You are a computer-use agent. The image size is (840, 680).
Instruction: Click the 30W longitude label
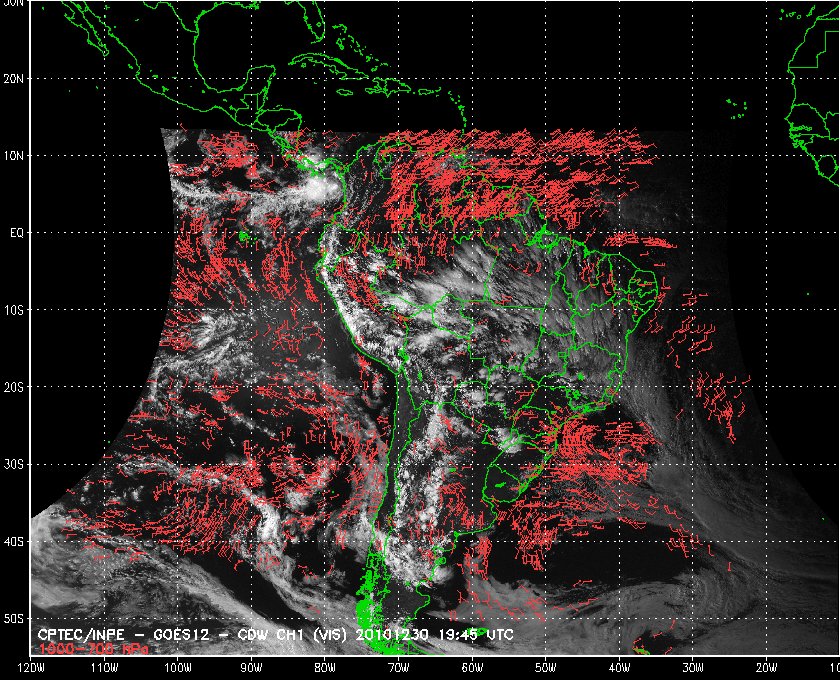pos(693,668)
